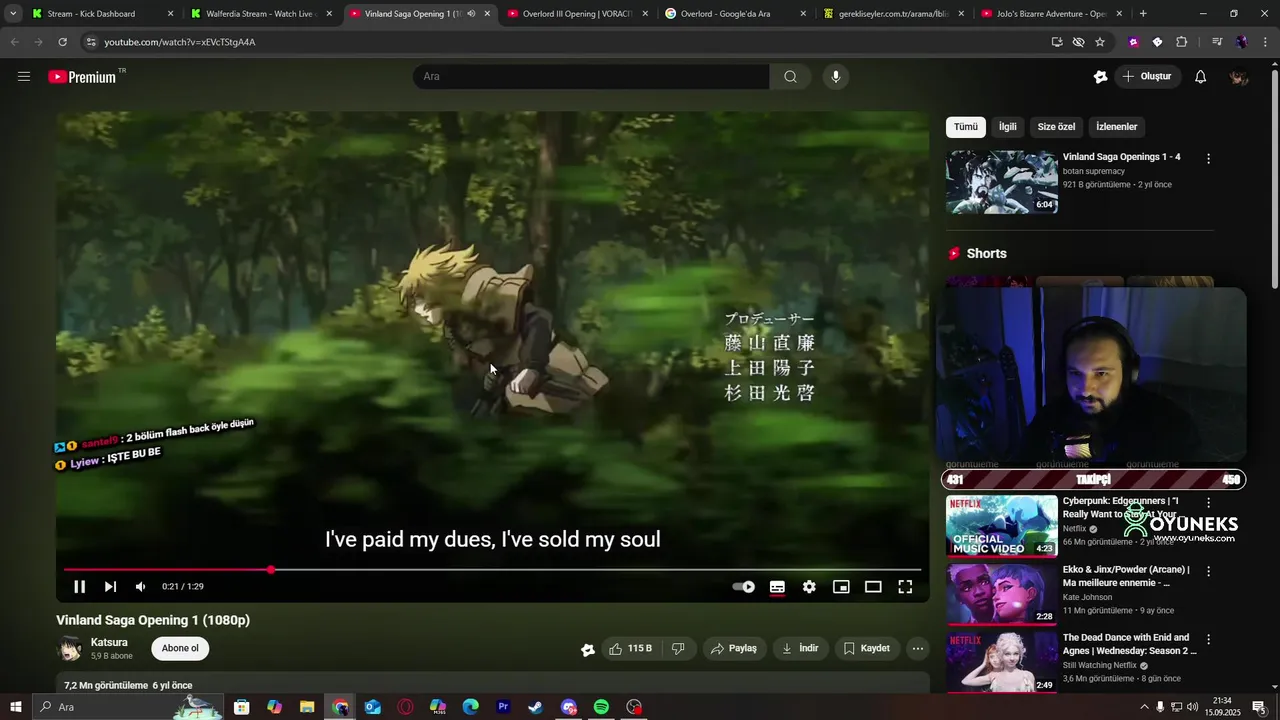This screenshot has width=1280, height=720.
Task: Toggle subtitles/closed captions button
Action: tap(777, 587)
